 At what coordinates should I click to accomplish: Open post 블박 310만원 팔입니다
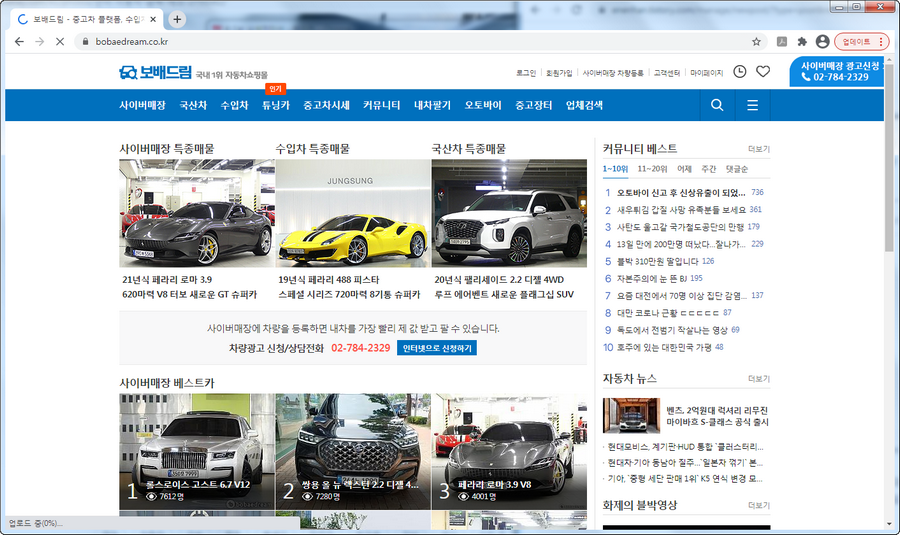(657, 261)
